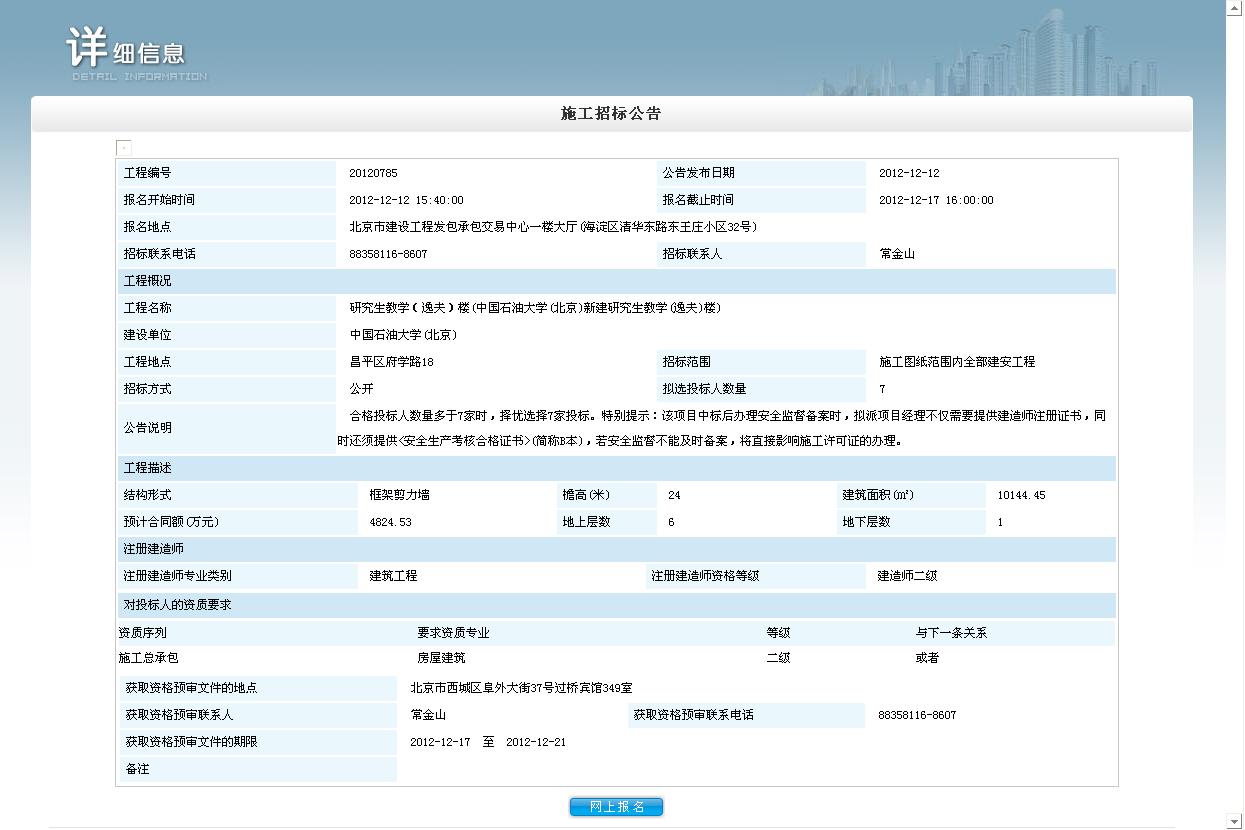Click the small broken image icon above the table
The image size is (1245, 830).
coord(124,148)
